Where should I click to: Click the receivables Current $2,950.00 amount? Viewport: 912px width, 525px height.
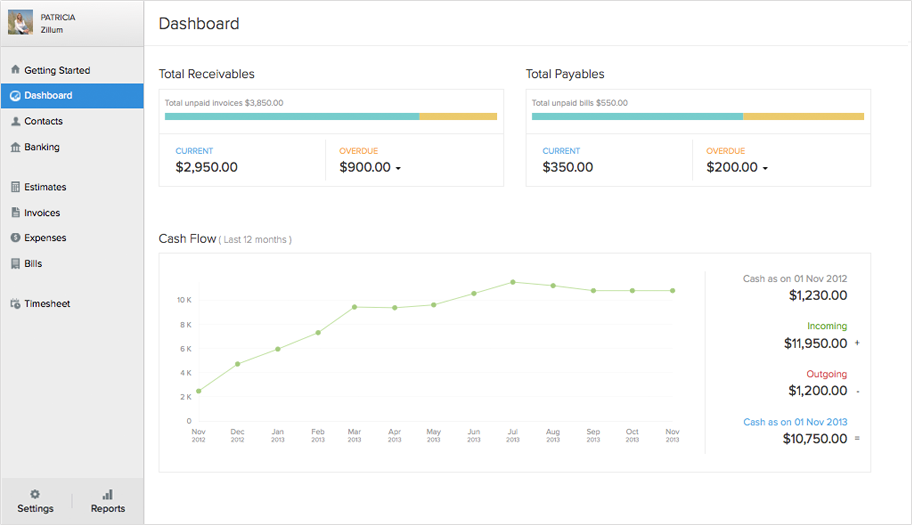(x=206, y=167)
